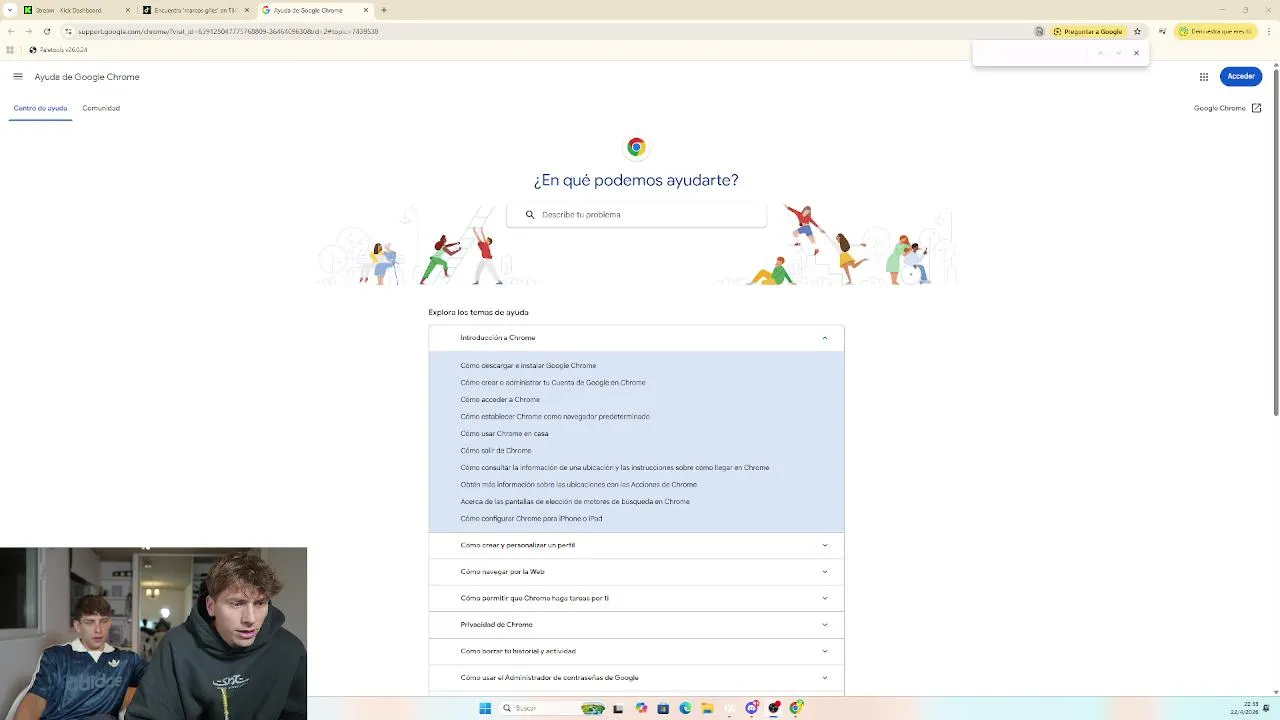Click the Demuestra que eres profile chip
Viewport: 1280px width, 720px height.
point(1215,31)
